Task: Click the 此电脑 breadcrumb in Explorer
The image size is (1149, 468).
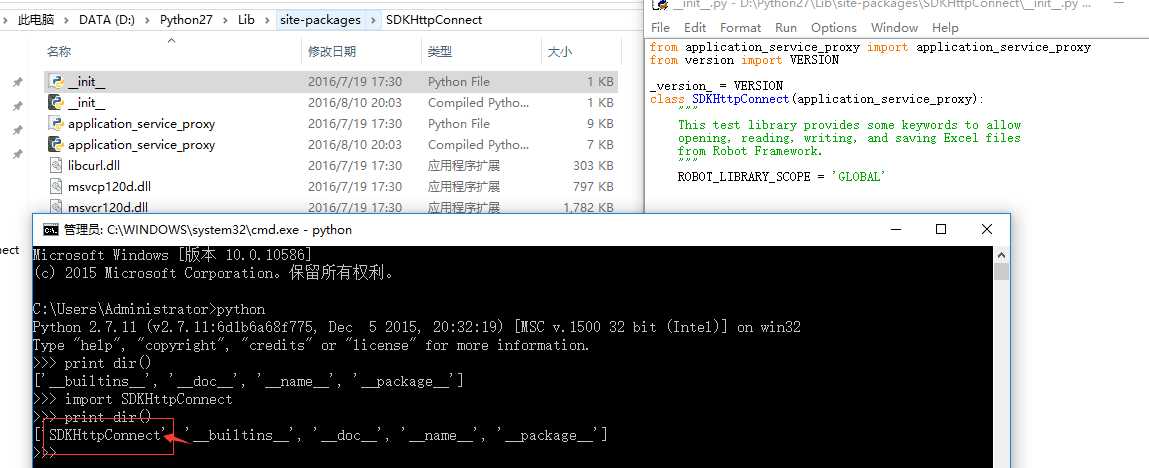Action: click(x=36, y=20)
